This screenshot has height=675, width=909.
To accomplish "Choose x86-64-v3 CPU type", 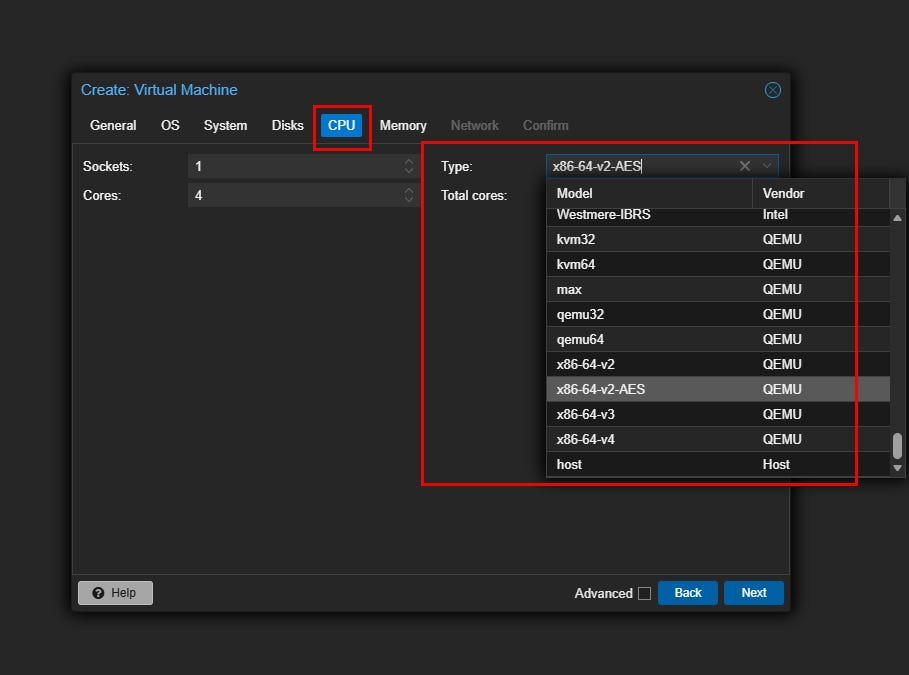I will (x=718, y=413).
